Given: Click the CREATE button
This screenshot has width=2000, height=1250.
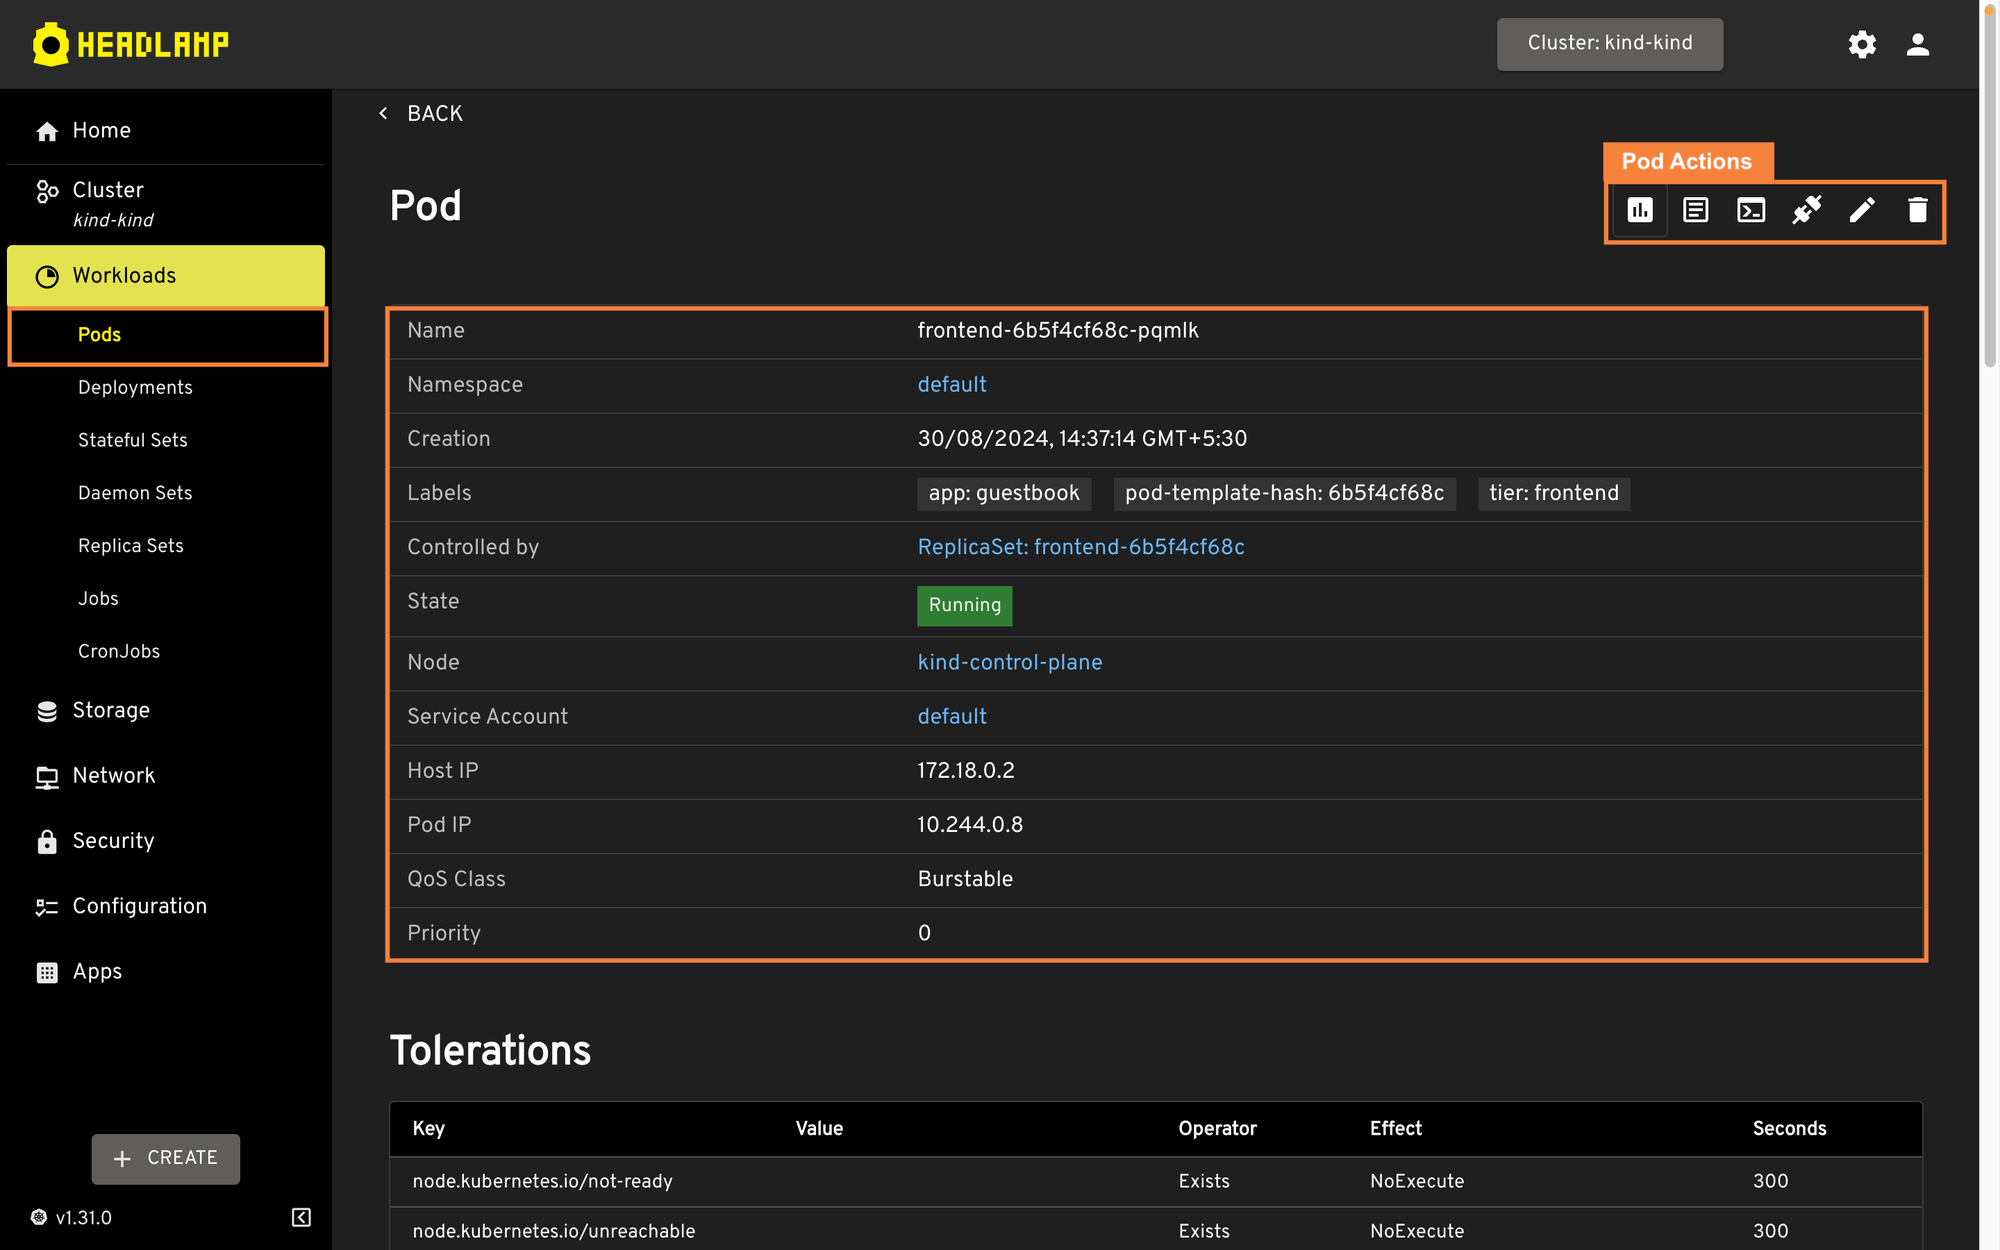Looking at the screenshot, I should (x=166, y=1159).
